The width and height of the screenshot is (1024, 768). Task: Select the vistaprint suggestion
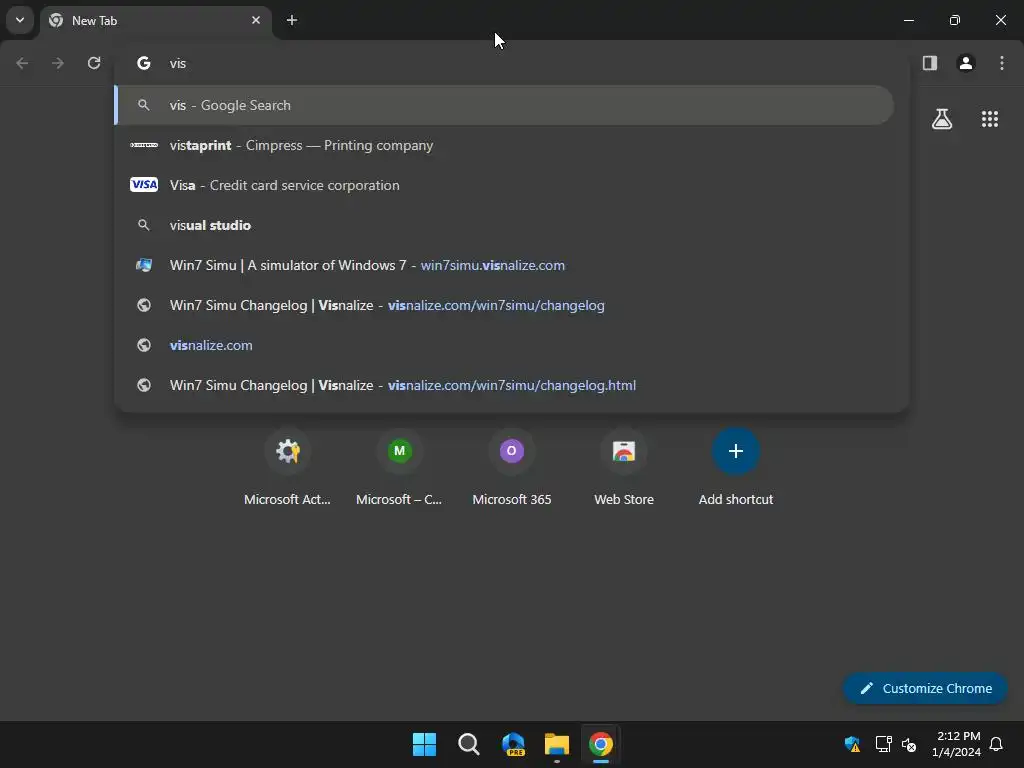click(x=504, y=145)
